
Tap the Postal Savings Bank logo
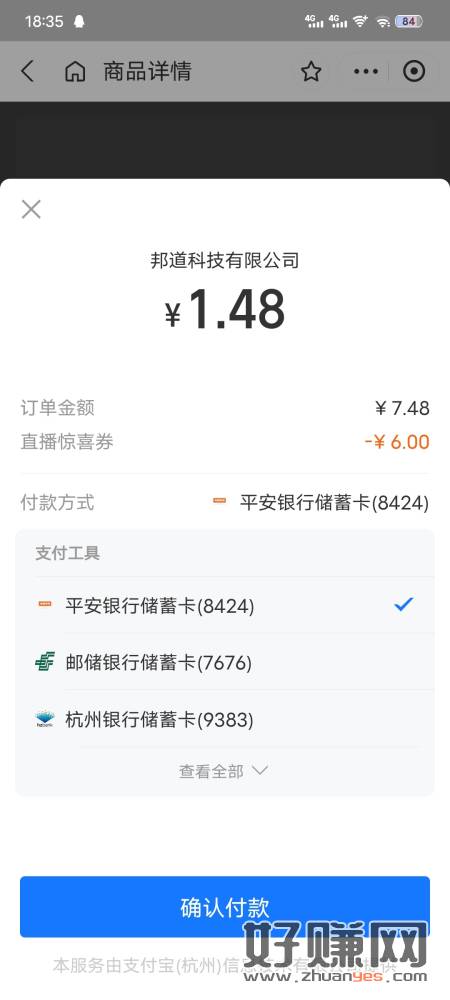(45, 663)
